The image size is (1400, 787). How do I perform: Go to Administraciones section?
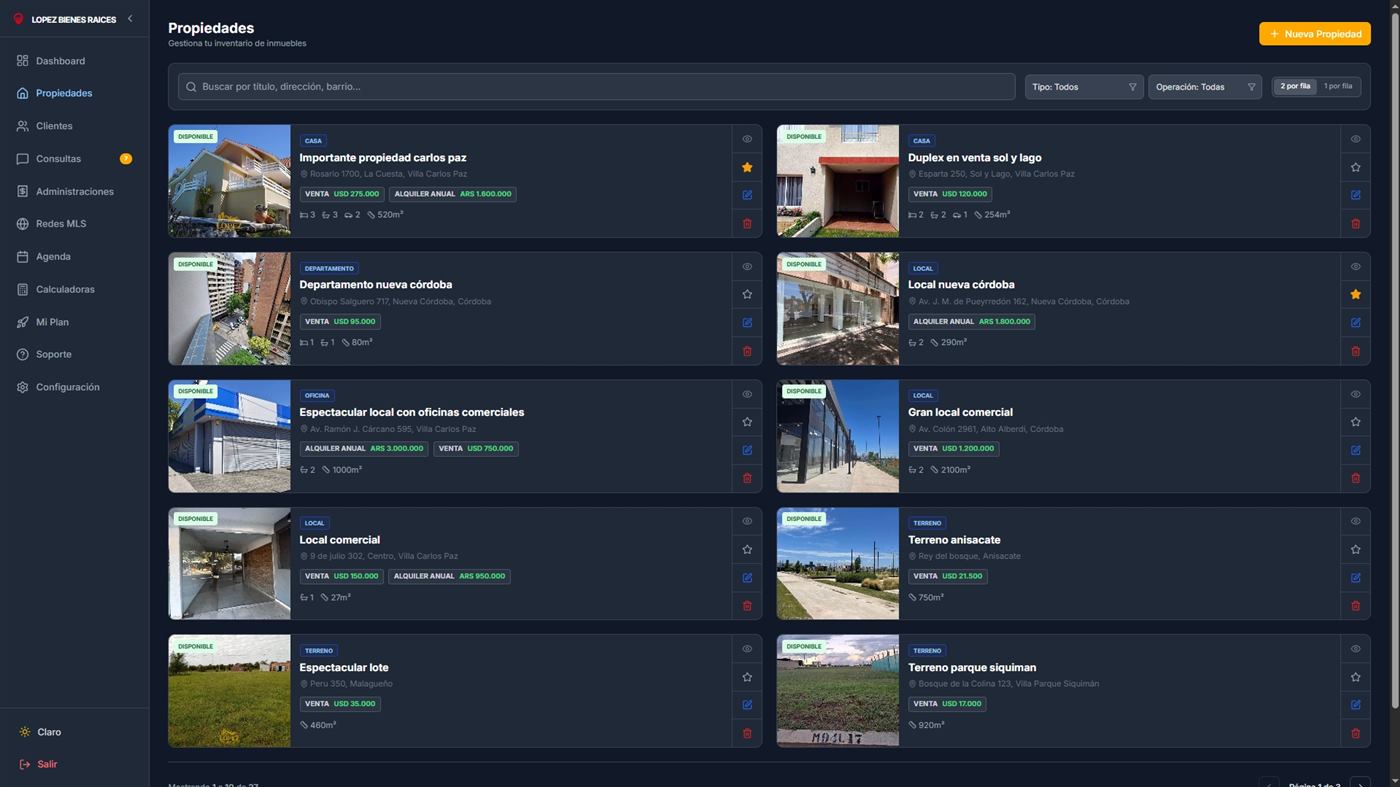tap(74, 191)
